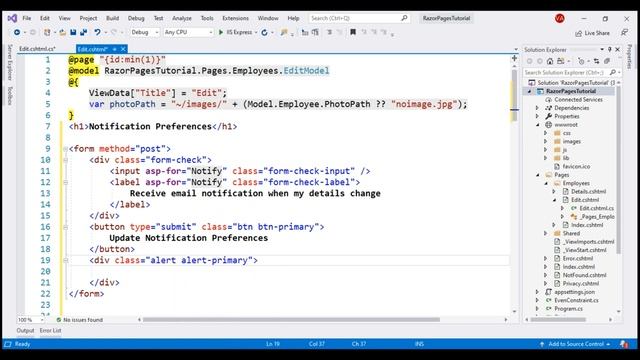Screen dimensions: 640x360
Task: Open the Properties side tab at right
Action: (629, 57)
